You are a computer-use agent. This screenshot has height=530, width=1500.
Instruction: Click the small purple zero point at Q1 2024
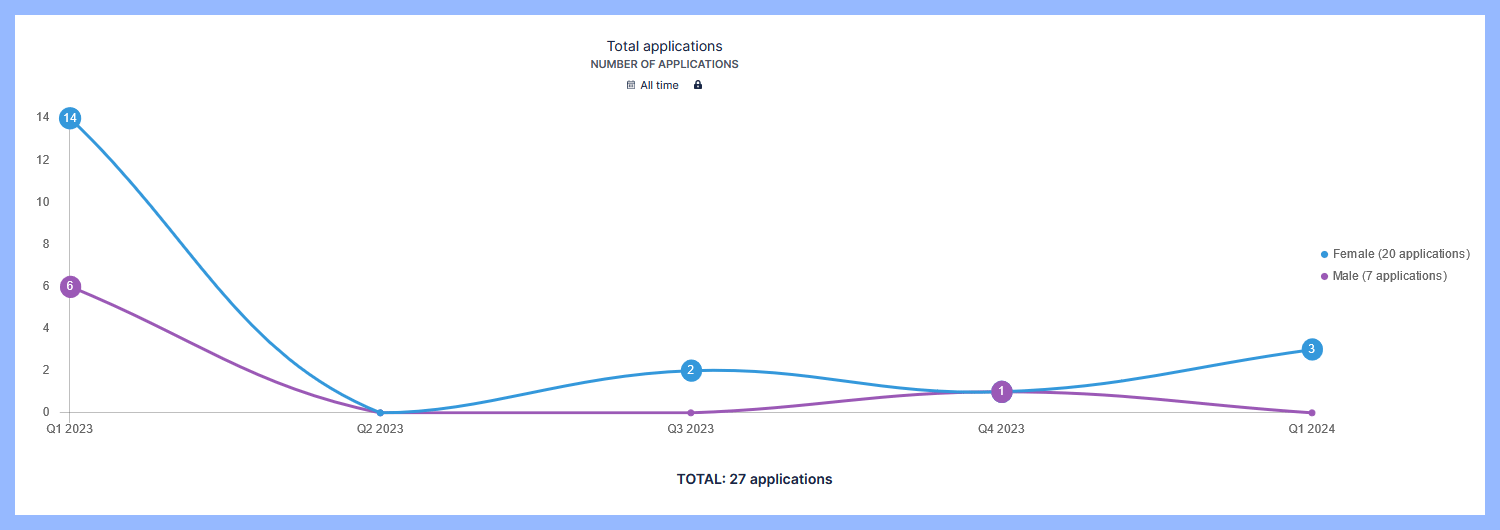click(1312, 413)
